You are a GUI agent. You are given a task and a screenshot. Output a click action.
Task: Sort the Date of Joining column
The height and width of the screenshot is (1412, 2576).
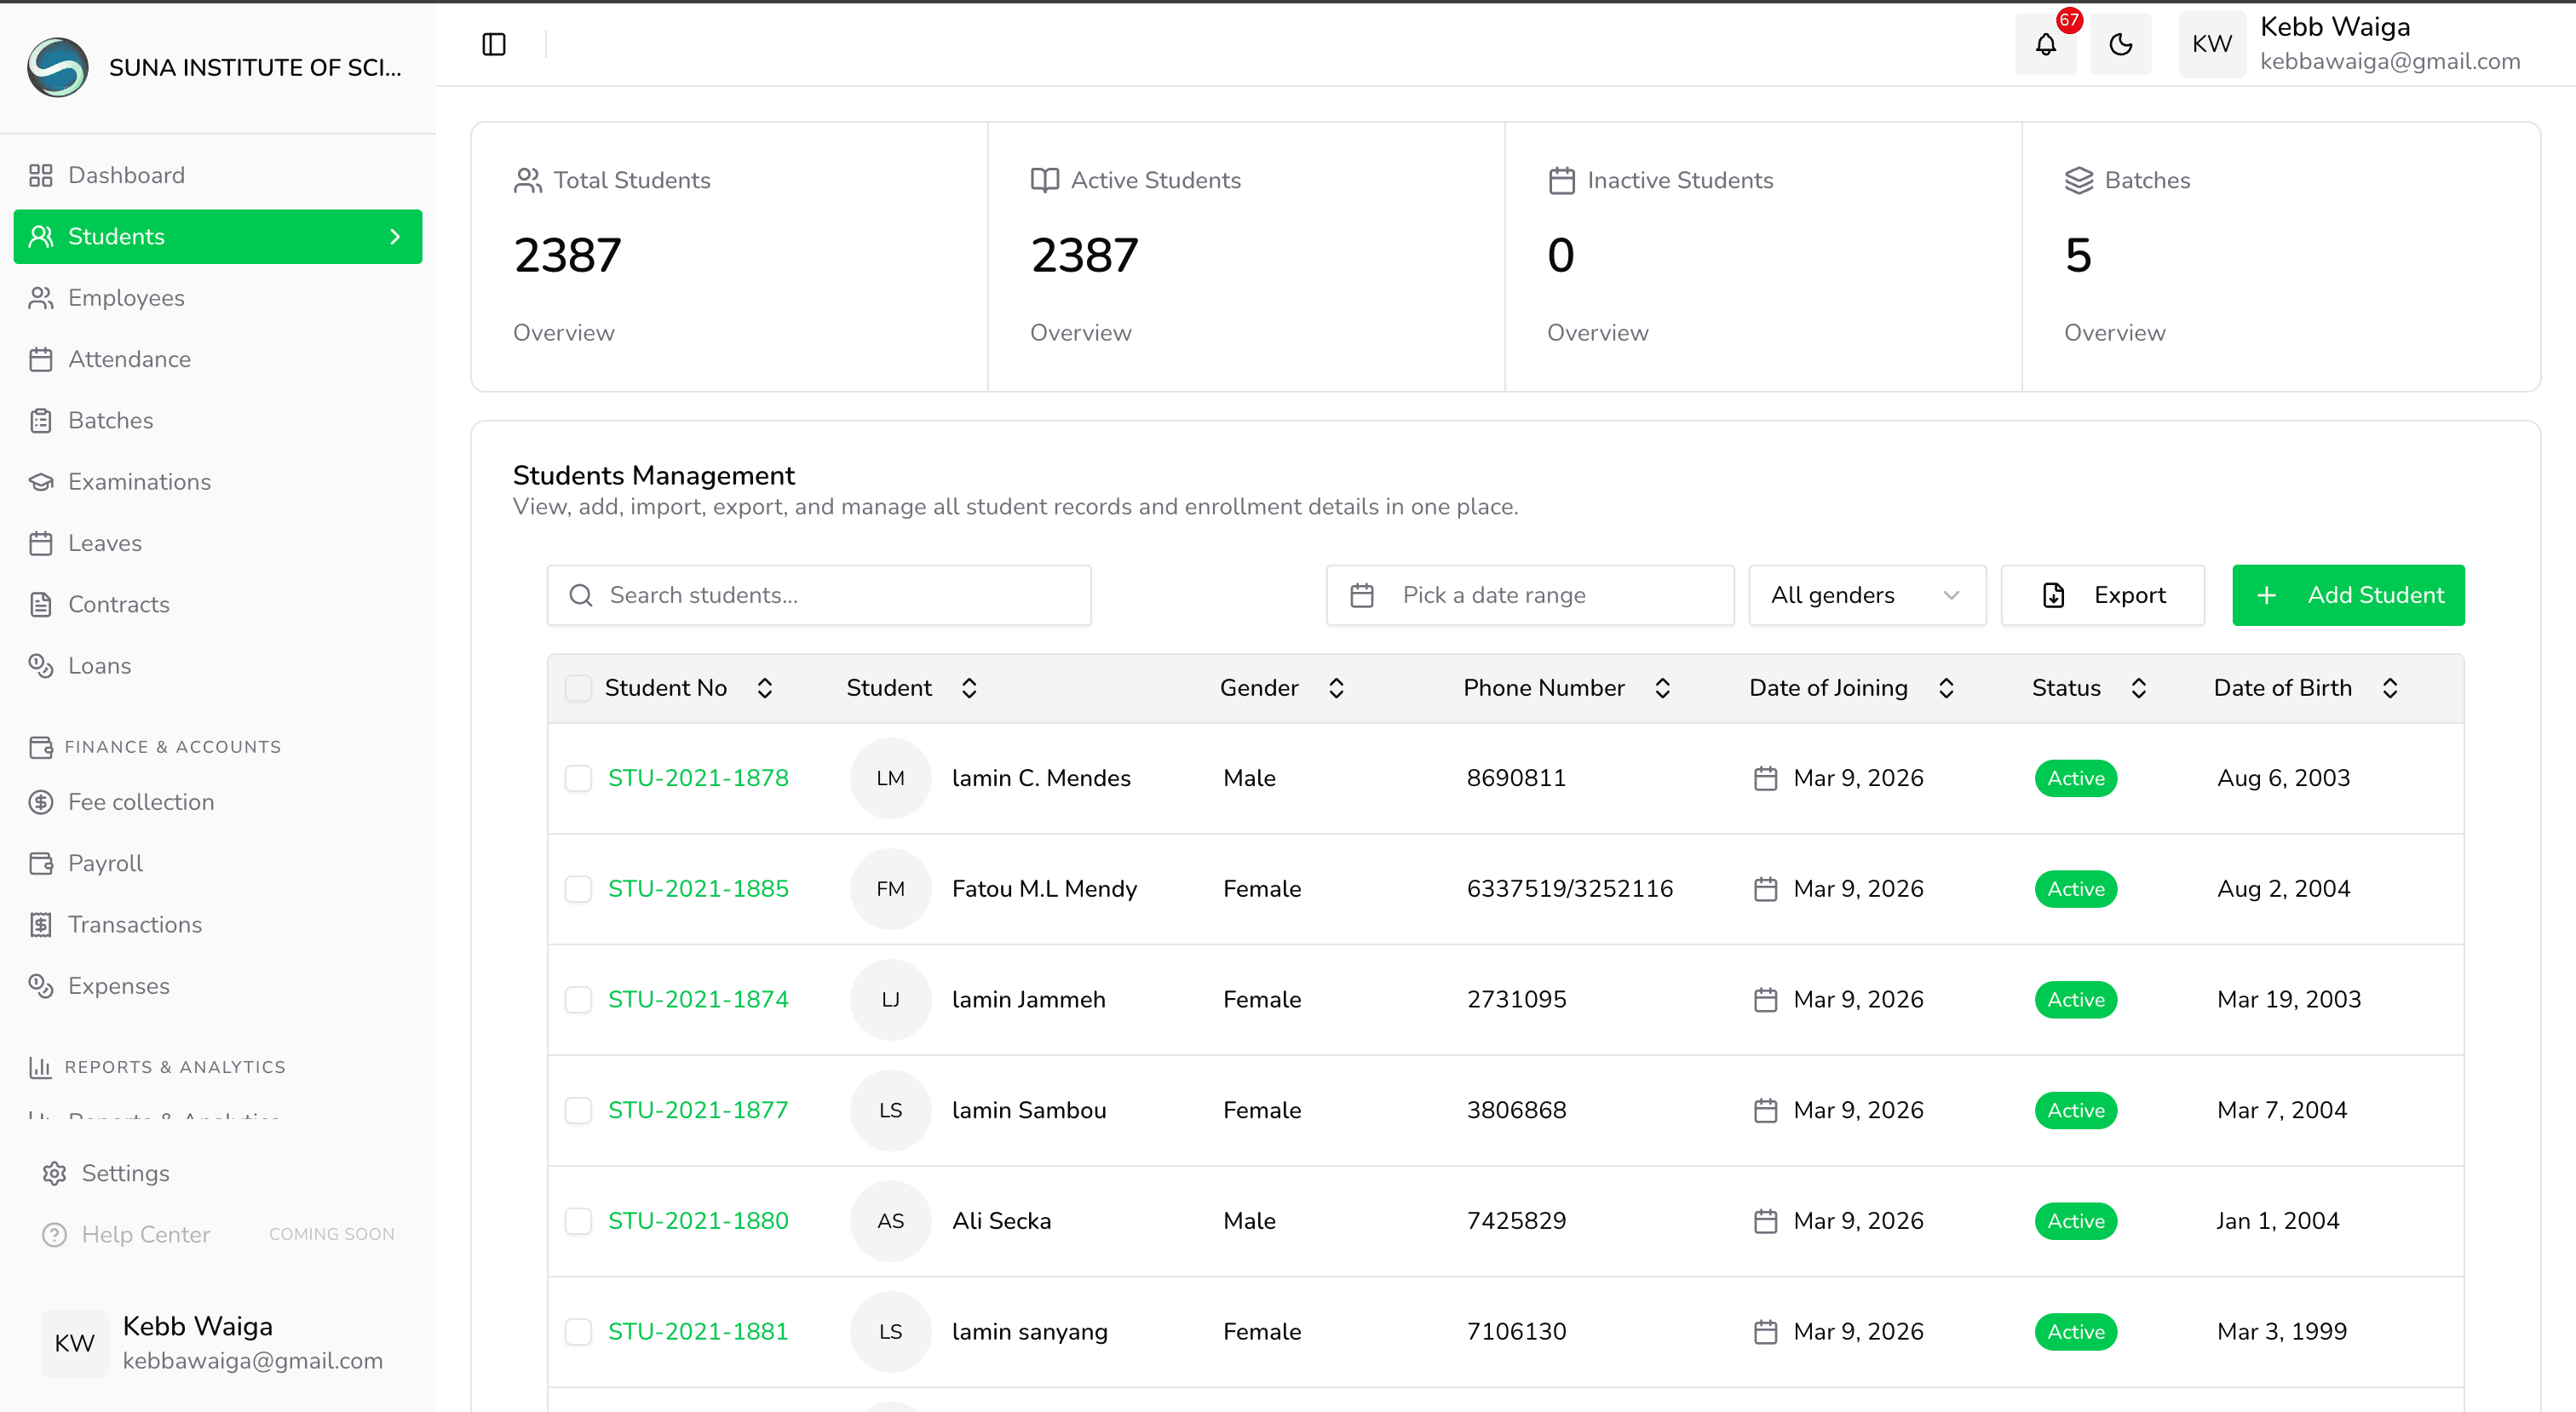[1946, 688]
